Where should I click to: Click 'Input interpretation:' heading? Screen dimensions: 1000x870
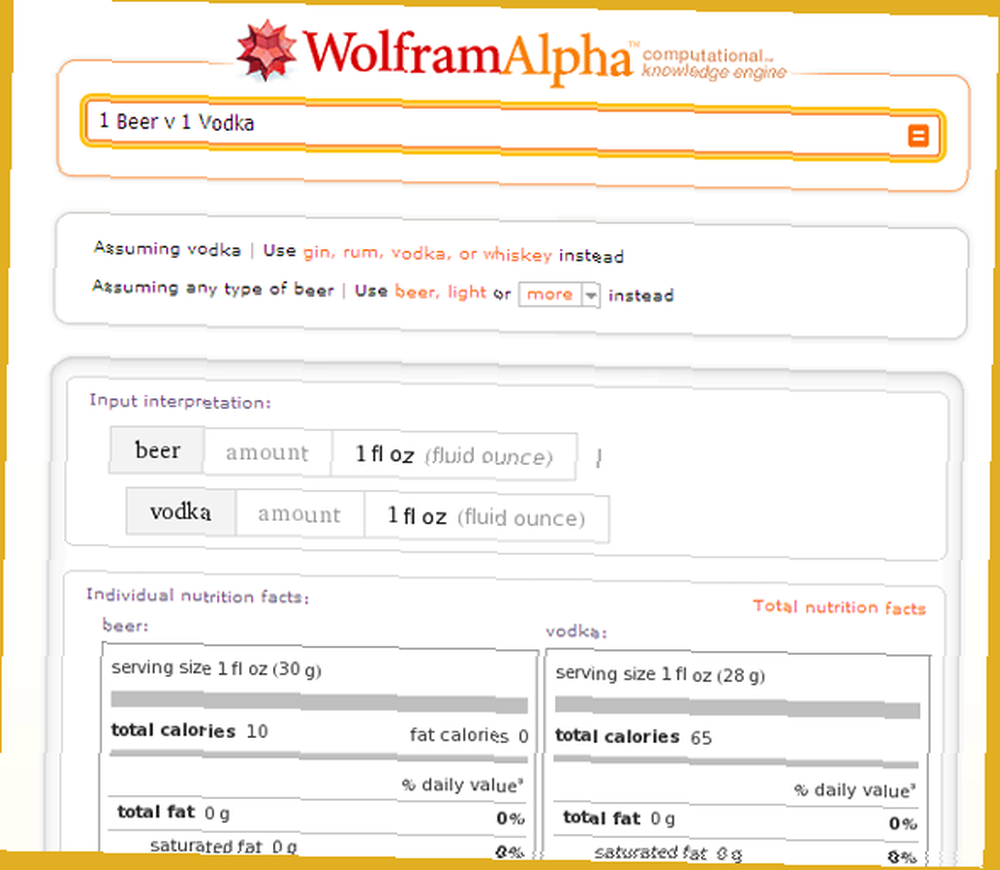180,402
